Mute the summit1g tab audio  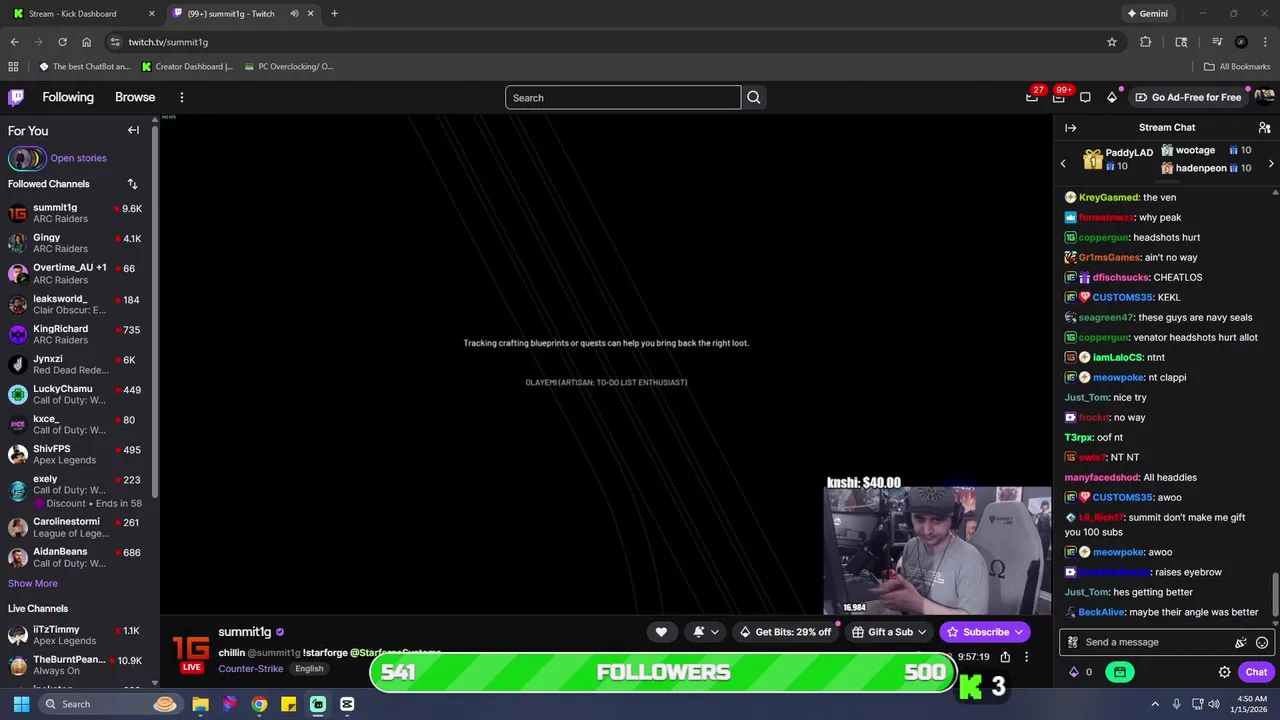pyautogui.click(x=294, y=14)
